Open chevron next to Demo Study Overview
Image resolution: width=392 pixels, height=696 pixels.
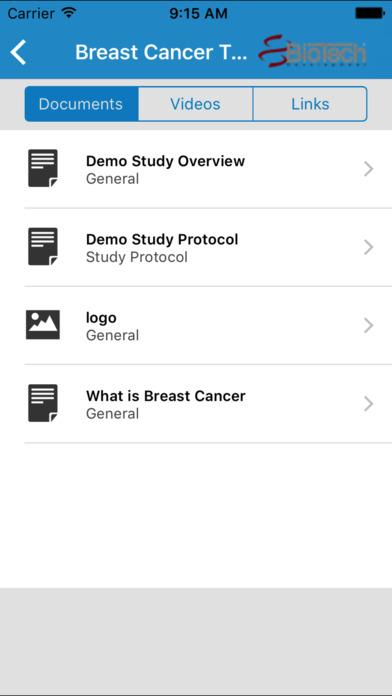[368, 169]
